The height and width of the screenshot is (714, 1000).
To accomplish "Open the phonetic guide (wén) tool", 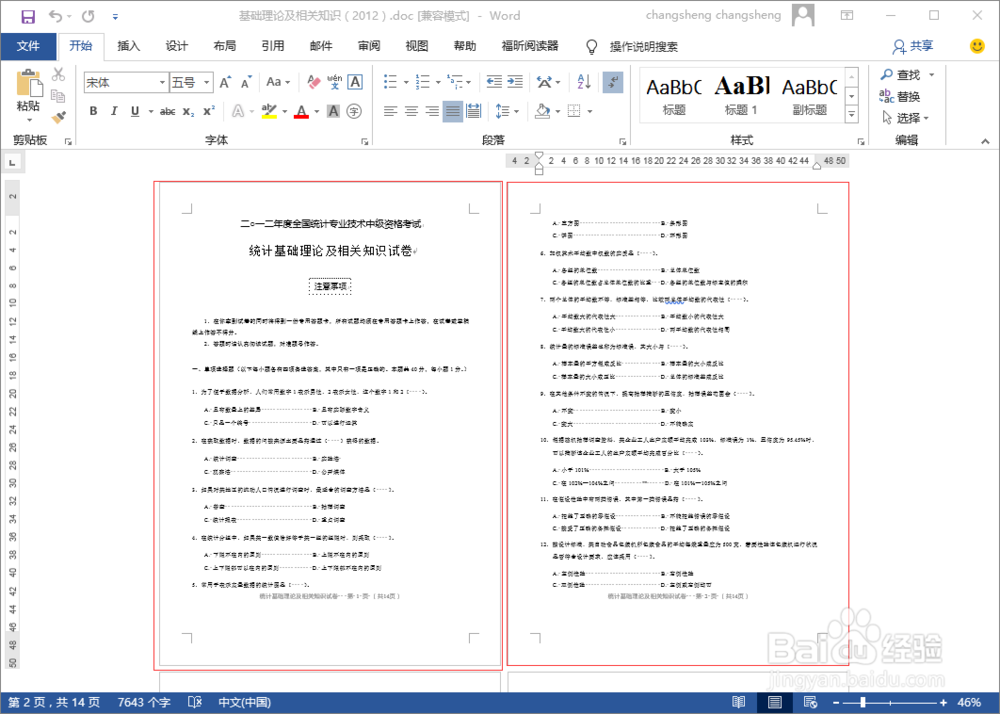I will [334, 82].
